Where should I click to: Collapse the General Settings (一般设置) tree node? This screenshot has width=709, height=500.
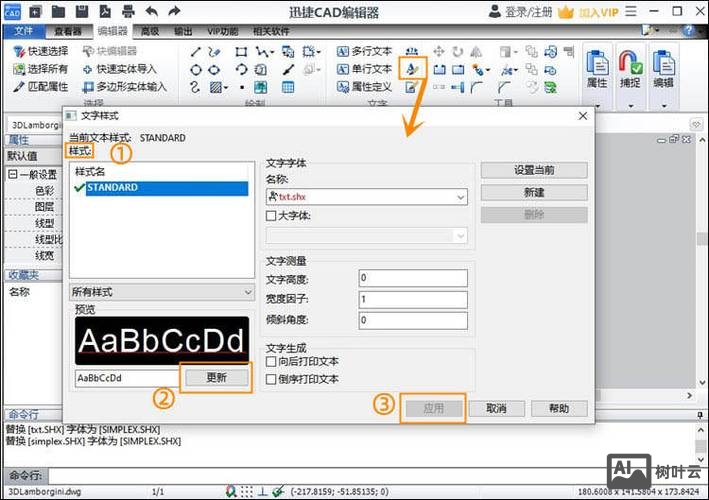pos(13,175)
